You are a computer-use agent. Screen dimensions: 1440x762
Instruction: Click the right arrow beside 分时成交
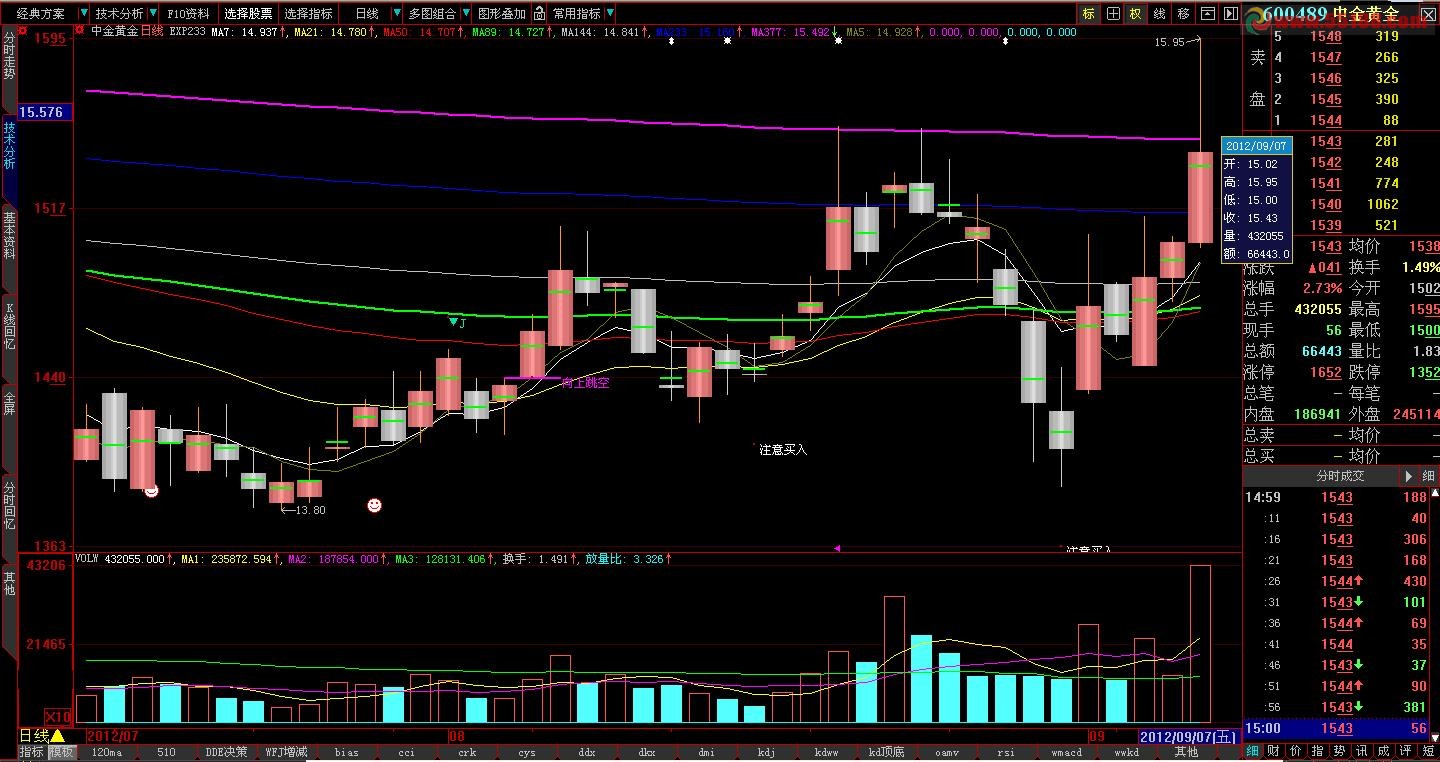[1409, 477]
